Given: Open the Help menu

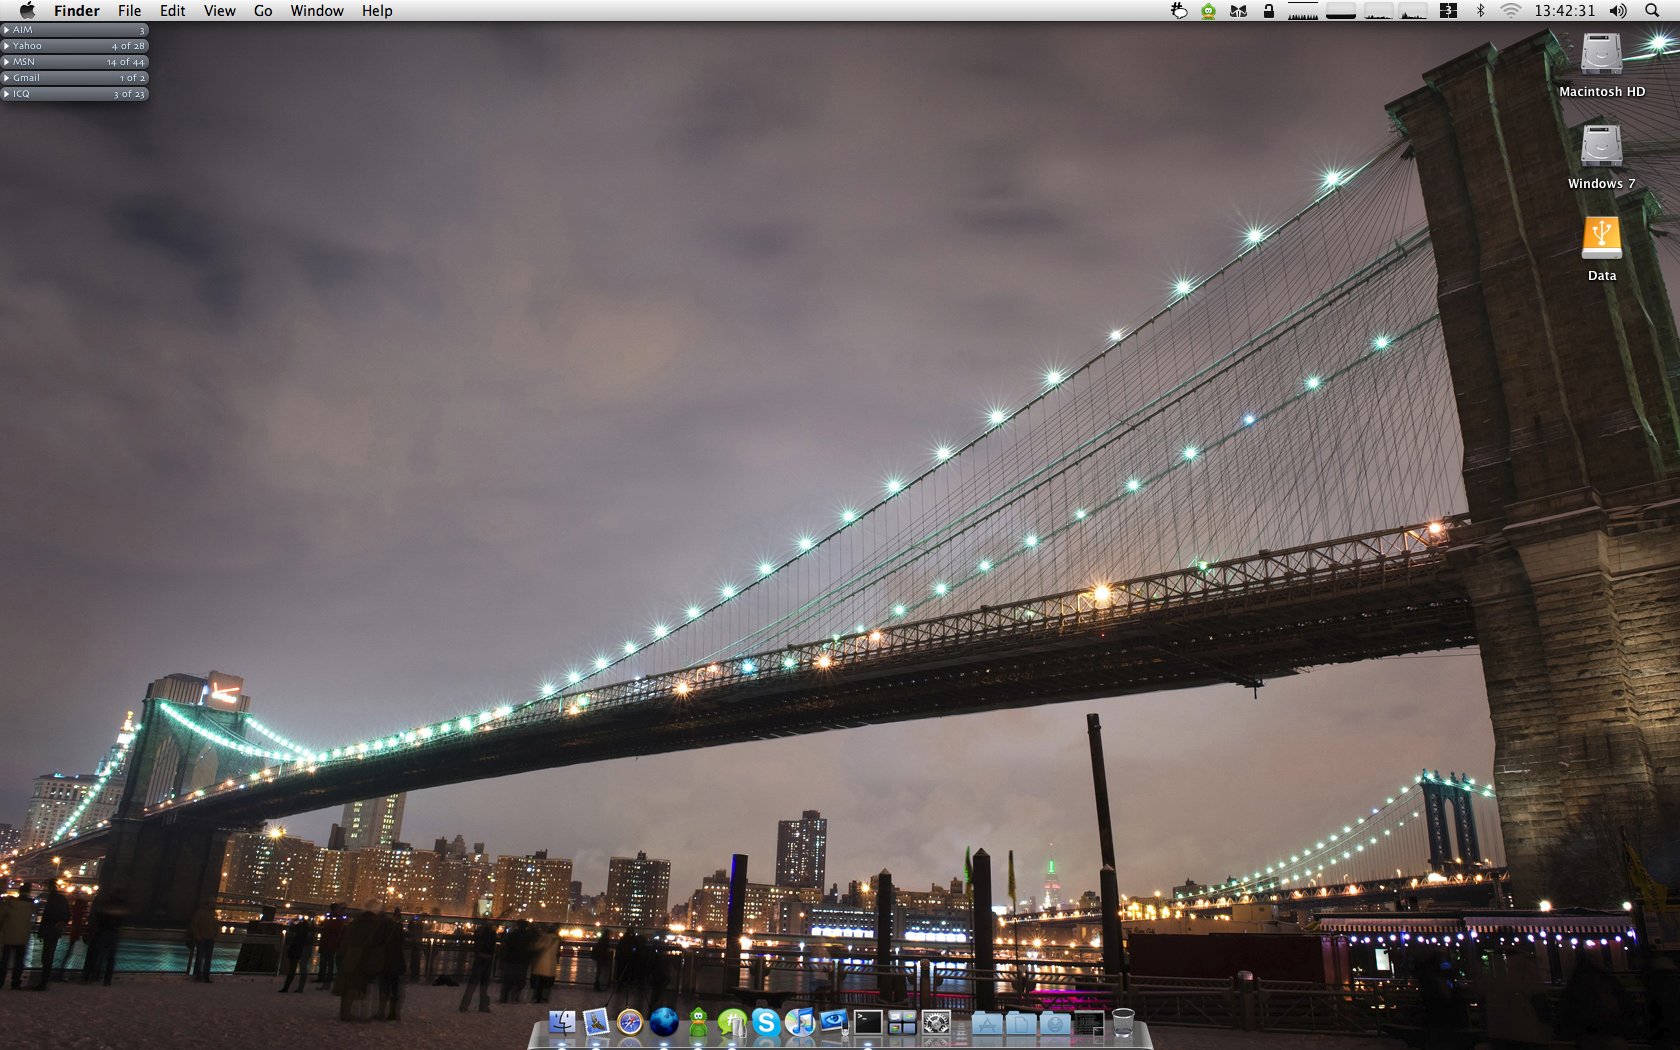Looking at the screenshot, I should pyautogui.click(x=377, y=11).
